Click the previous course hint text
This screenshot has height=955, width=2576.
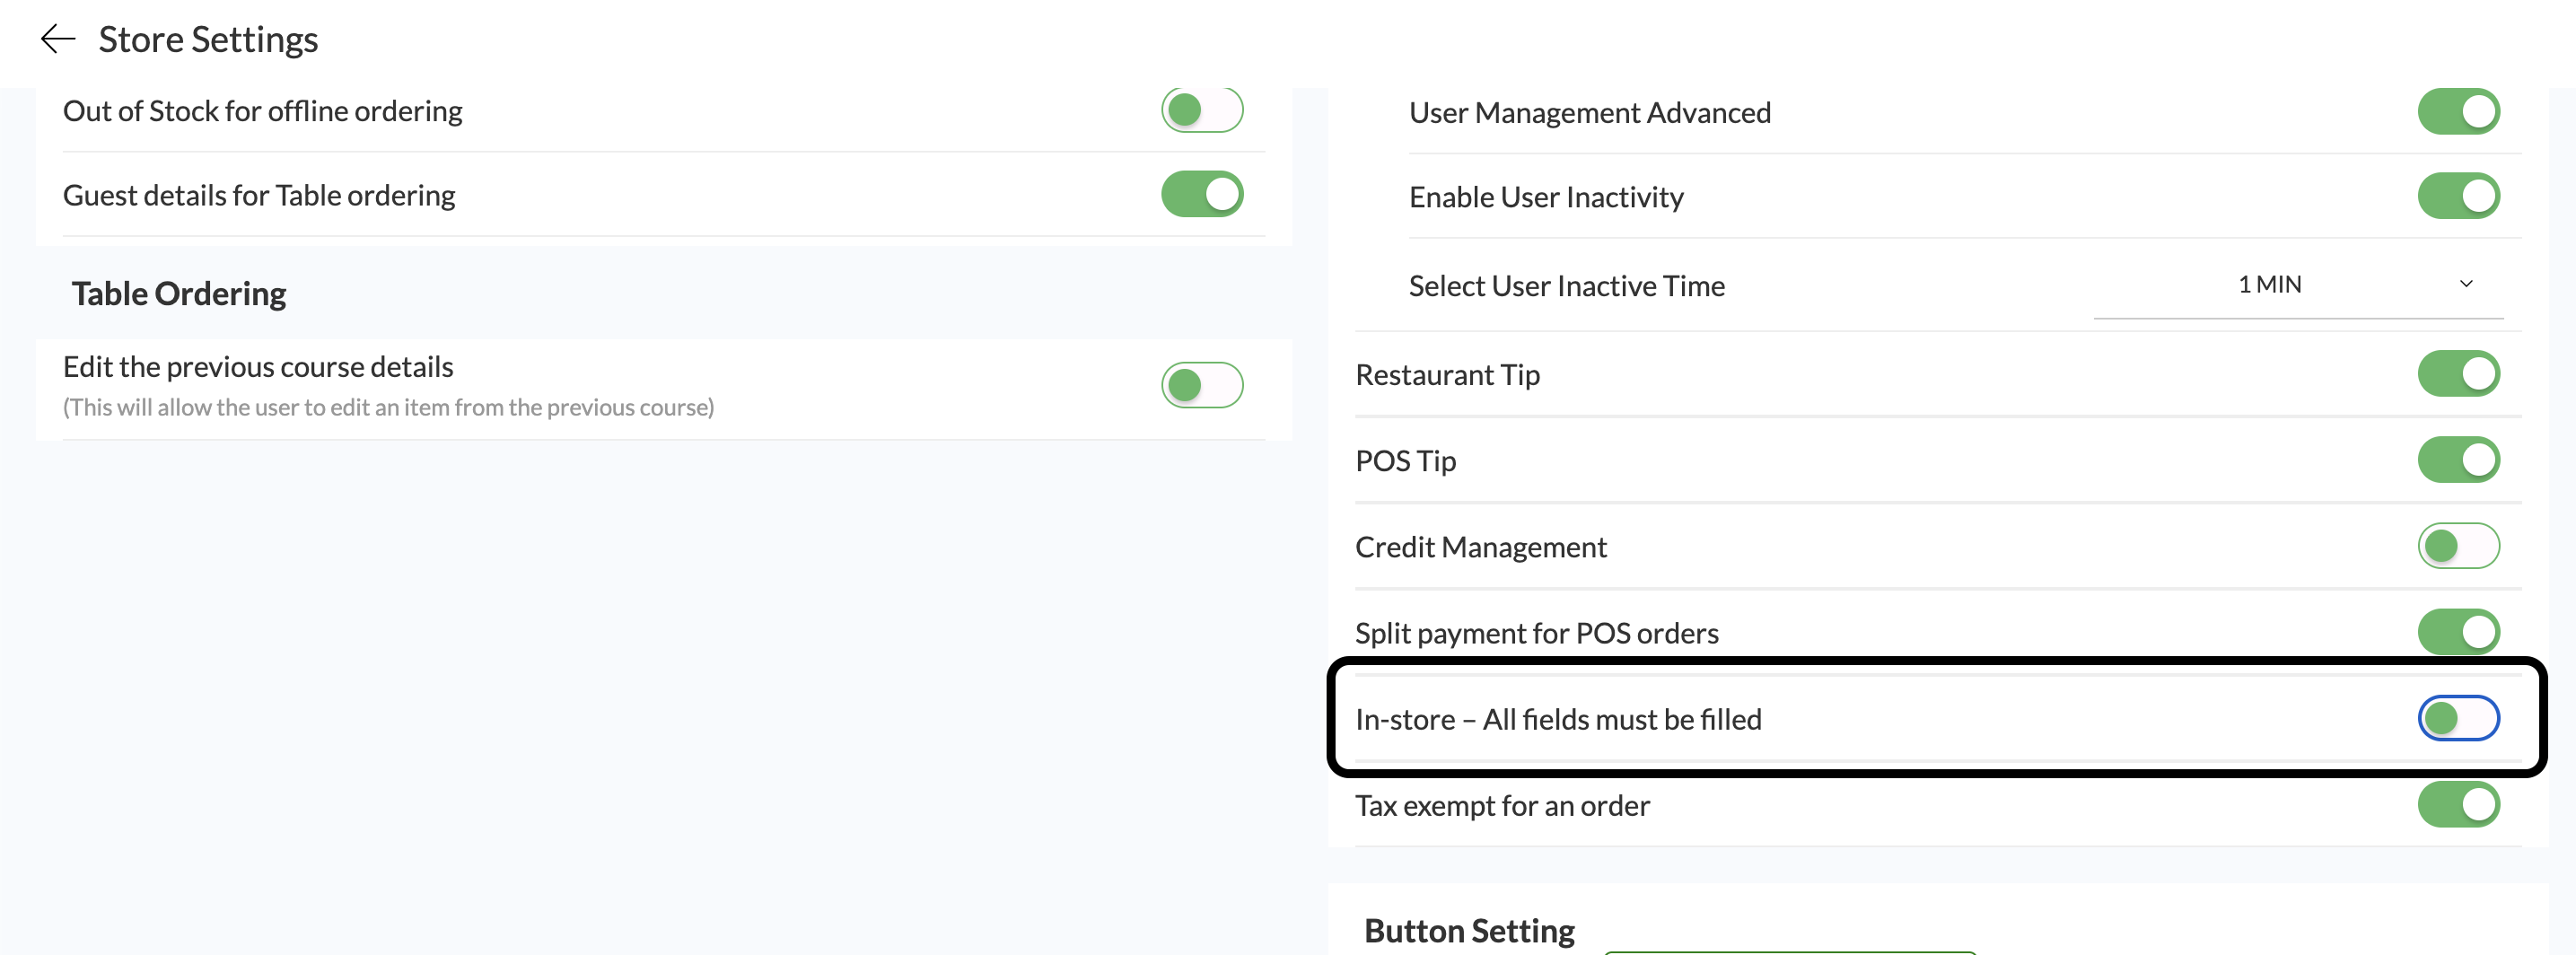pyautogui.click(x=388, y=408)
